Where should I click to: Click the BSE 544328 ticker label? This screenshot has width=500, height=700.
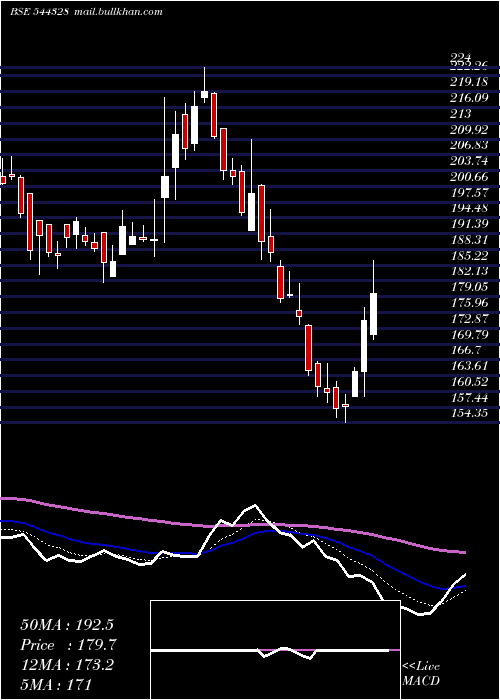tap(39, 12)
